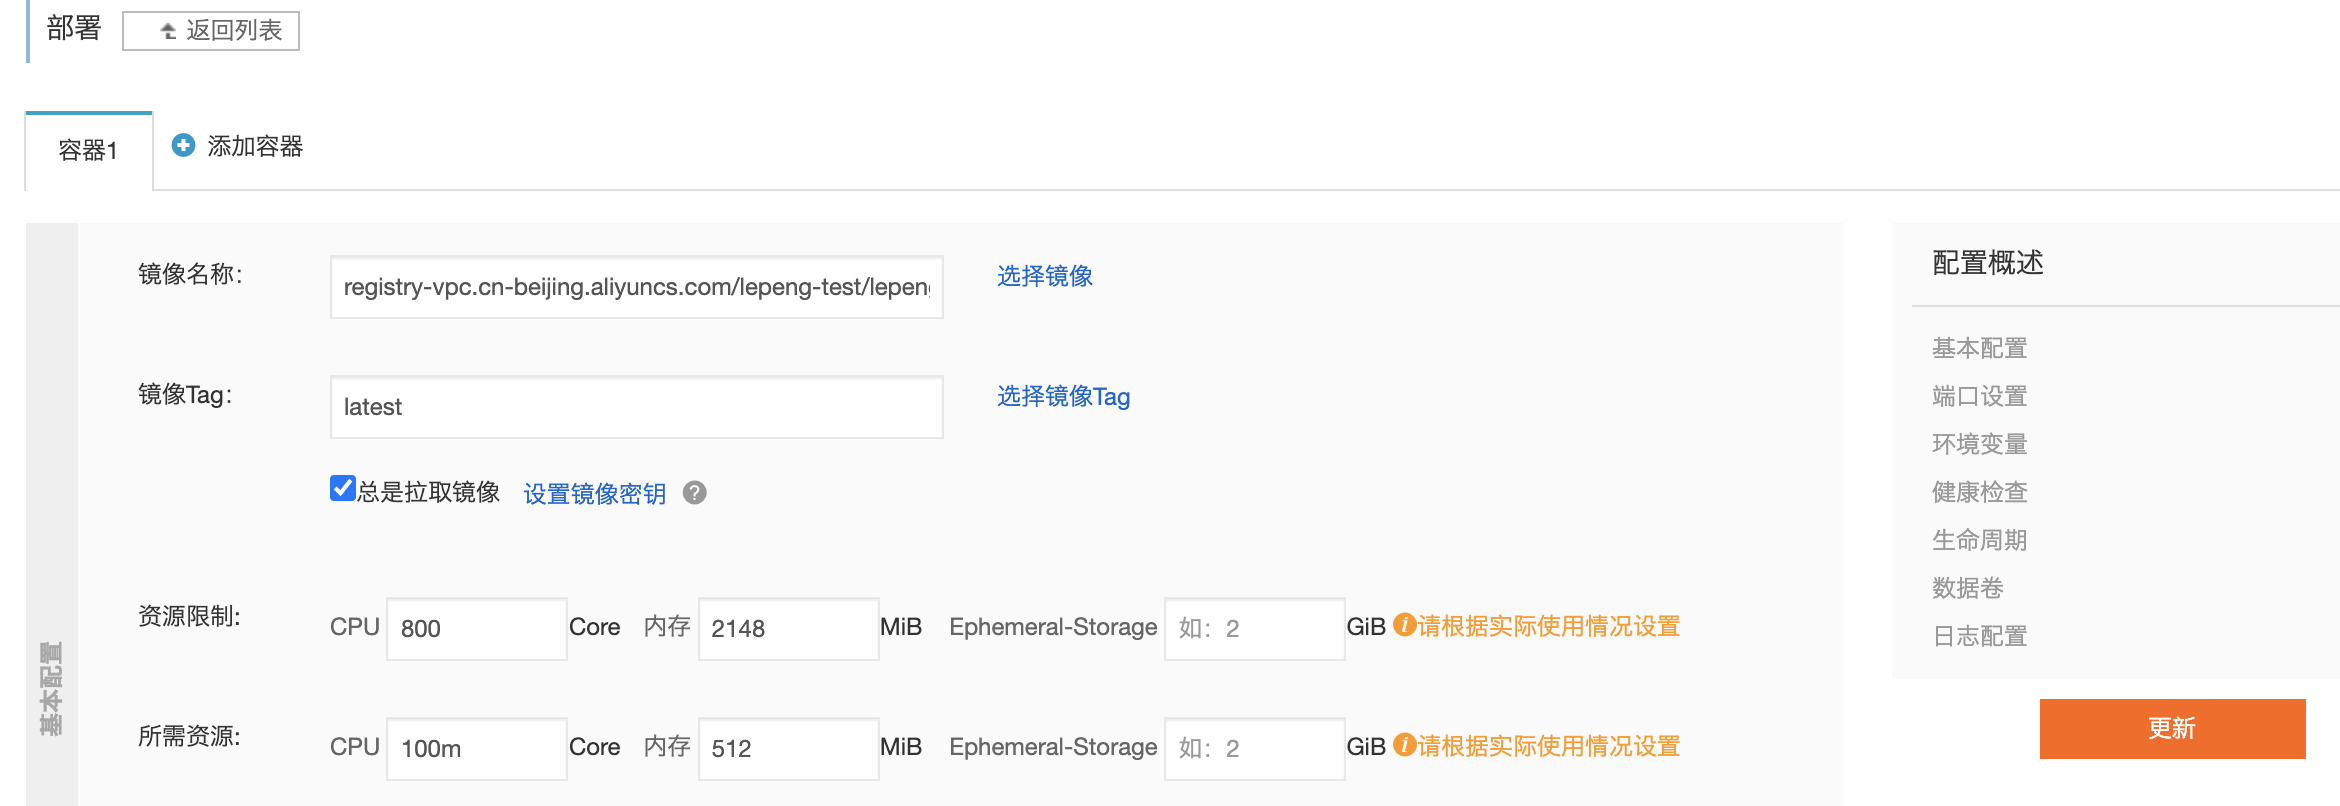Click the 镜像Tag field containing latest
This screenshot has height=806, width=2340.
click(636, 408)
